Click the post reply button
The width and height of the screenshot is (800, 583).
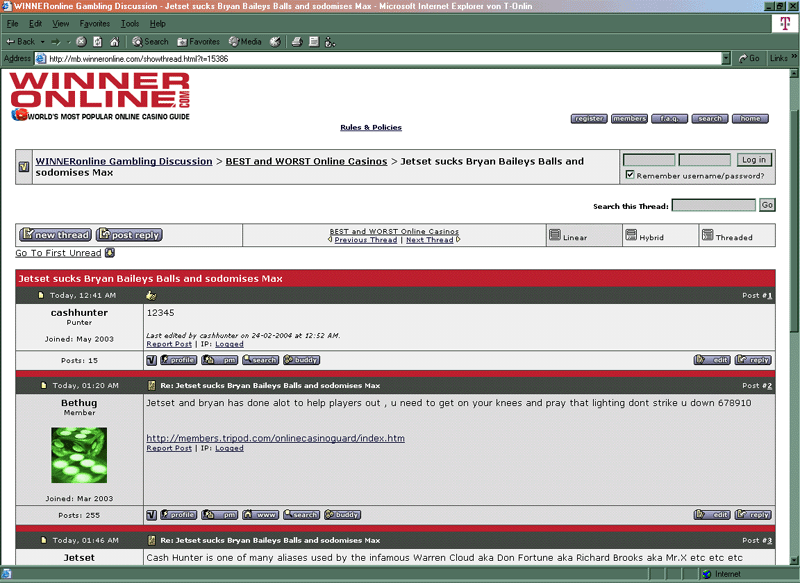[x=129, y=235]
